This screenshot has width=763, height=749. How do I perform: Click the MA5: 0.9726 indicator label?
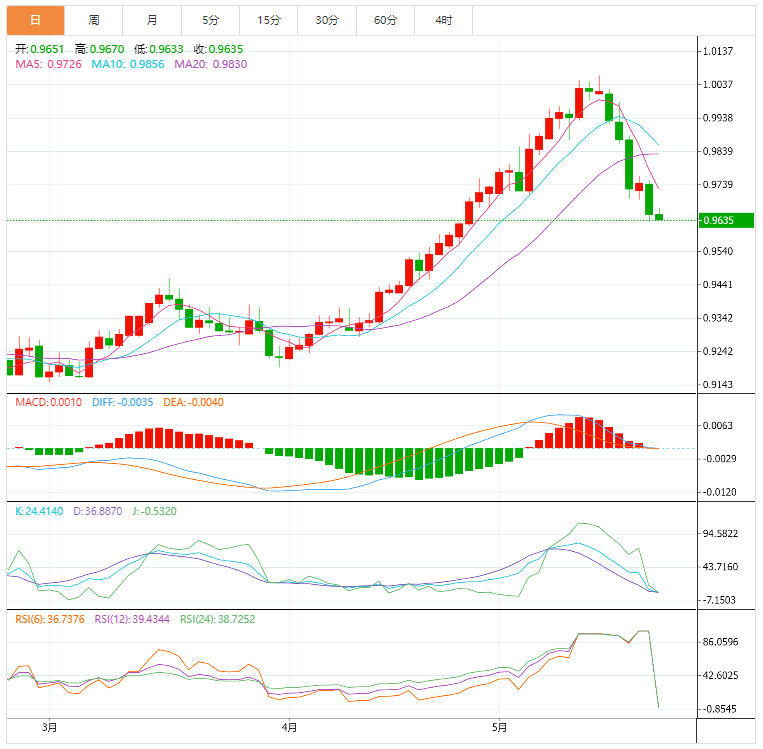[49, 64]
